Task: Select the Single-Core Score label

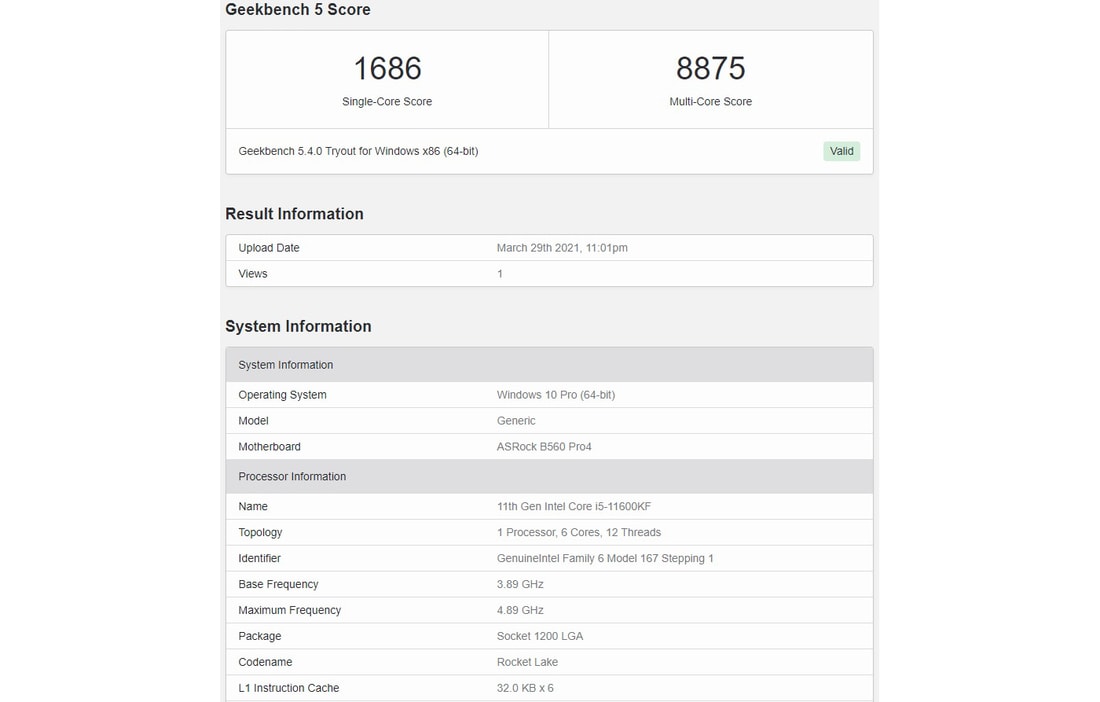Action: click(x=387, y=102)
